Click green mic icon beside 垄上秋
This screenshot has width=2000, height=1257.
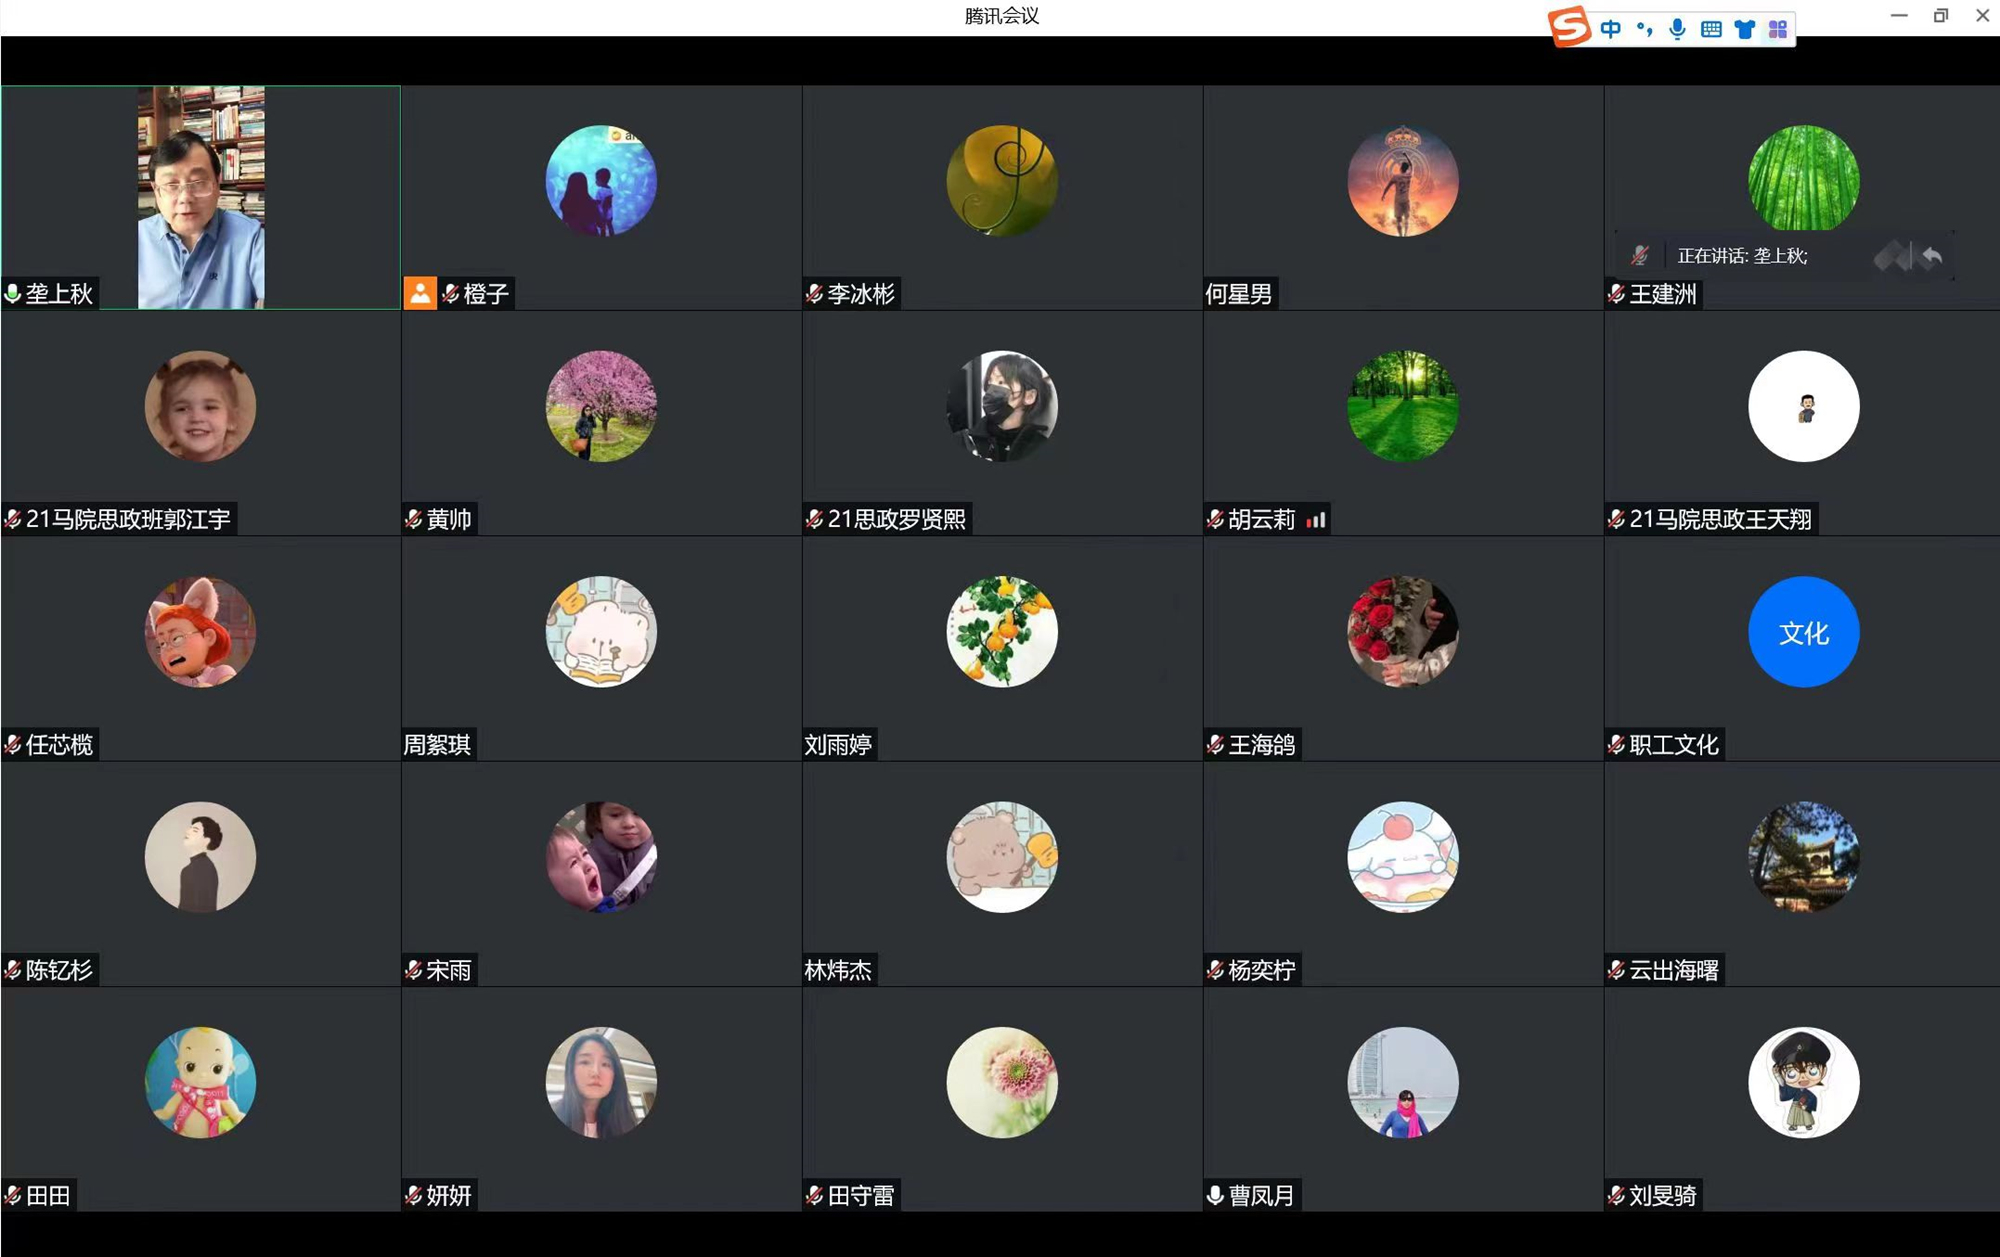click(x=13, y=294)
